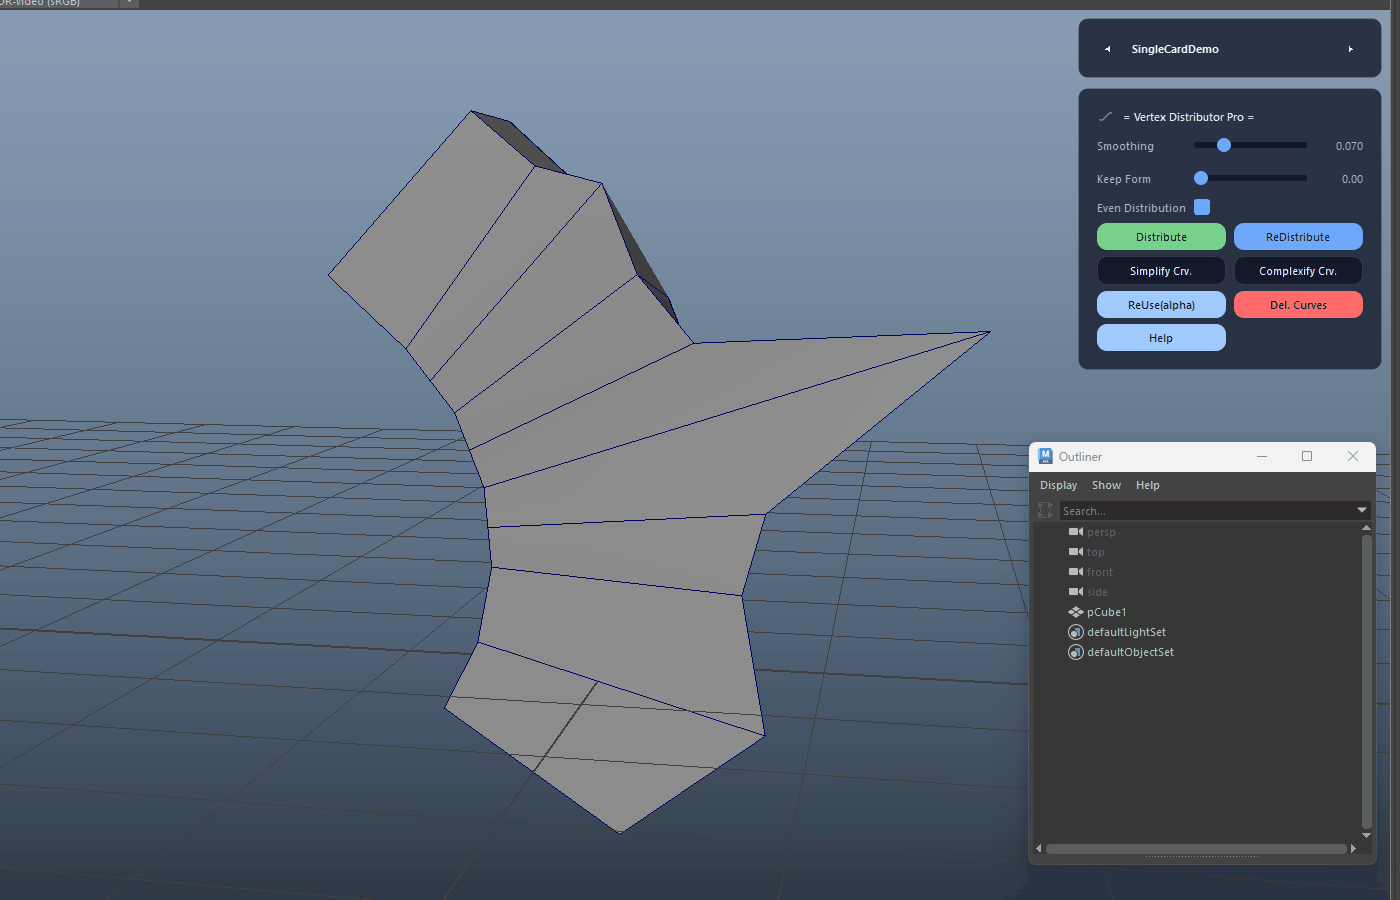The image size is (1400, 900).
Task: Toggle the Even Distribution checkbox
Action: pos(1202,207)
